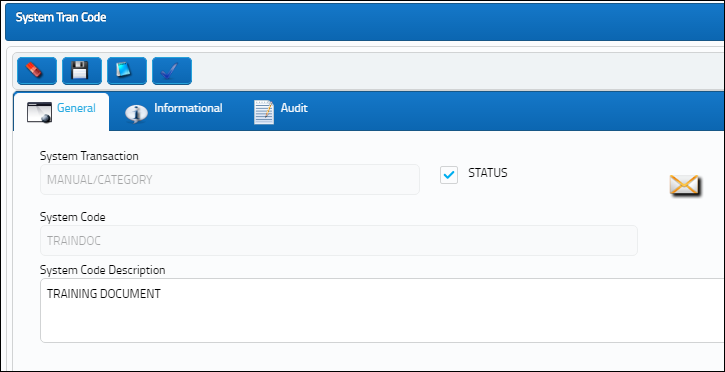
Task: Focus the TRAINING DOCUMENT description text area
Action: click(382, 311)
